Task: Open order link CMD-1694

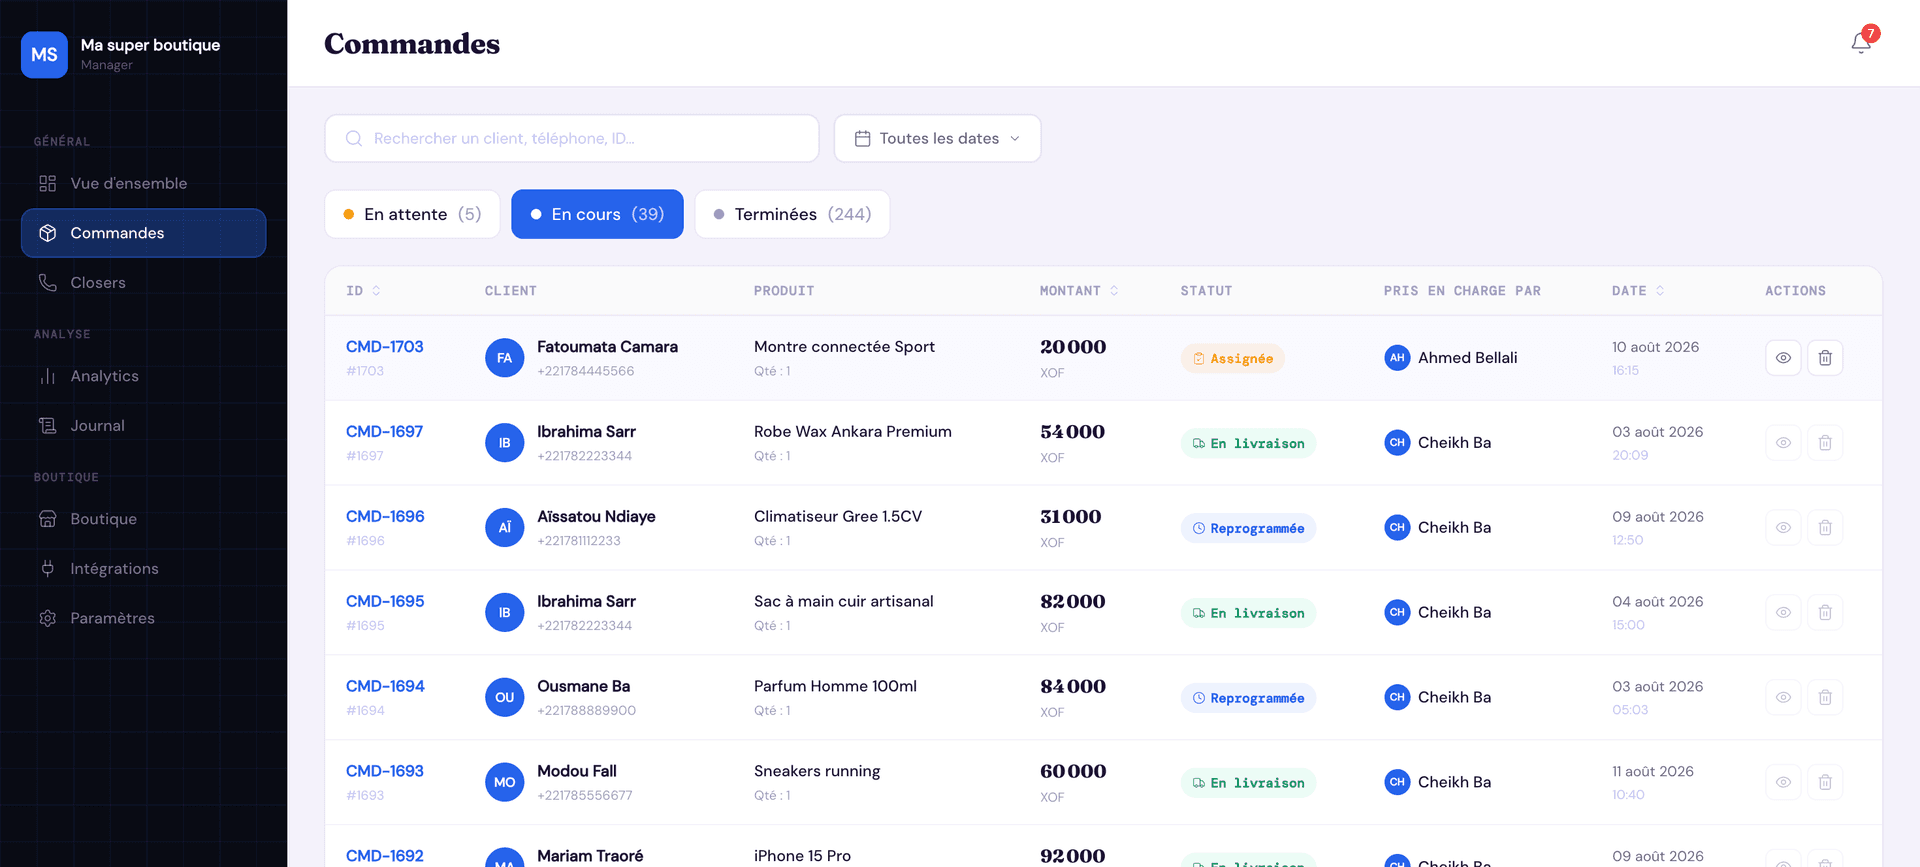Action: 385,687
